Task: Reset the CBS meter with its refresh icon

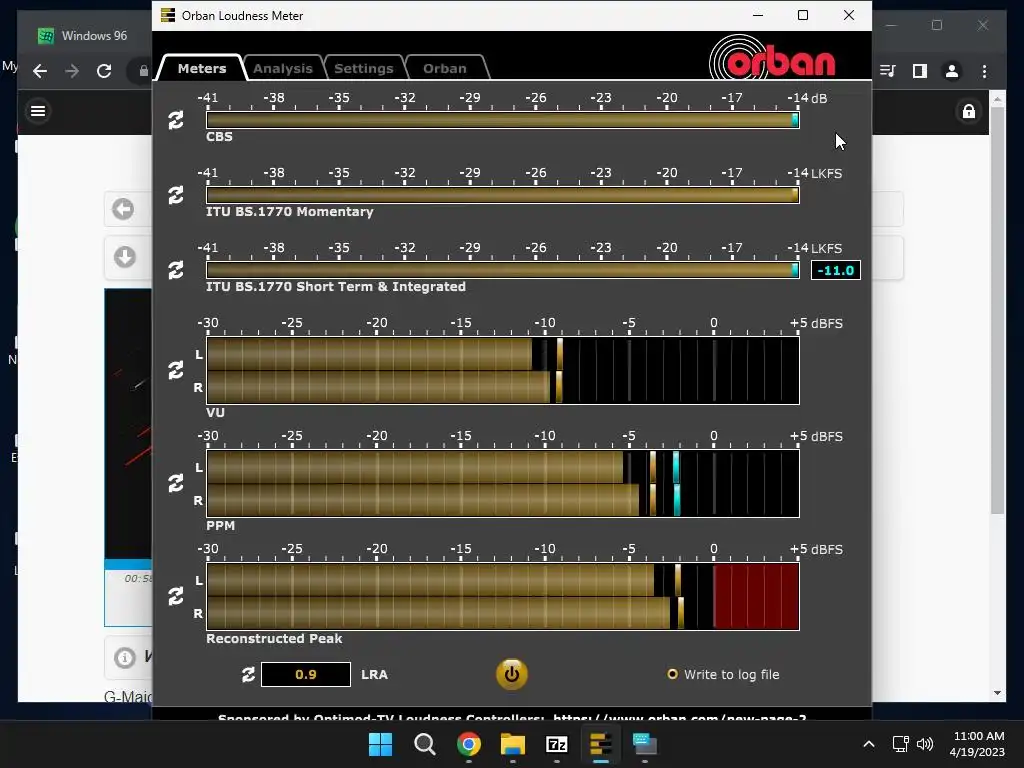Action: point(176,120)
